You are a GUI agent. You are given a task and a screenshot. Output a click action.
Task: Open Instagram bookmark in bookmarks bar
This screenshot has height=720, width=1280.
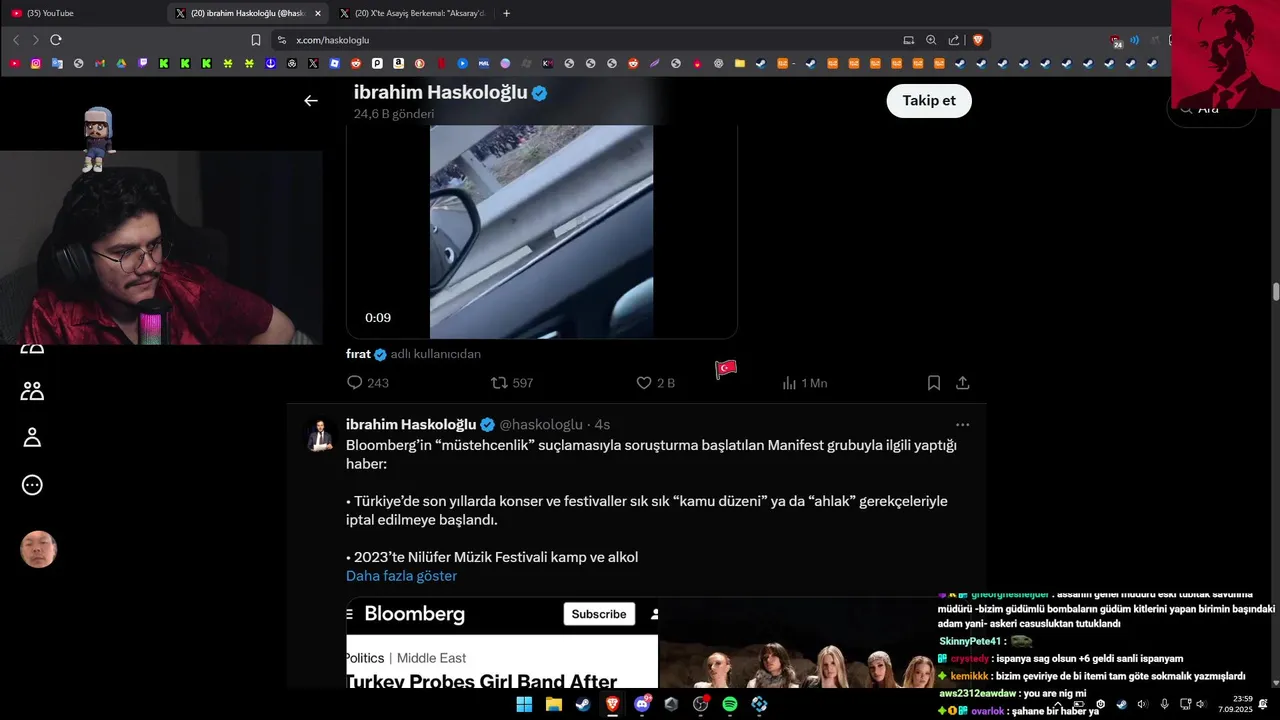click(x=36, y=63)
